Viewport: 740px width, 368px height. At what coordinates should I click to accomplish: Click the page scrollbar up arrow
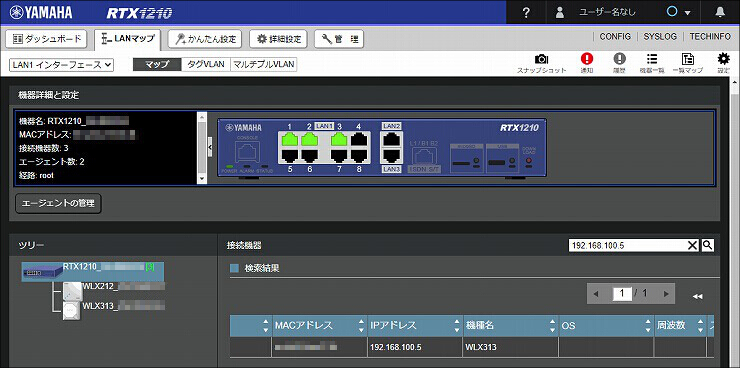pos(735,82)
